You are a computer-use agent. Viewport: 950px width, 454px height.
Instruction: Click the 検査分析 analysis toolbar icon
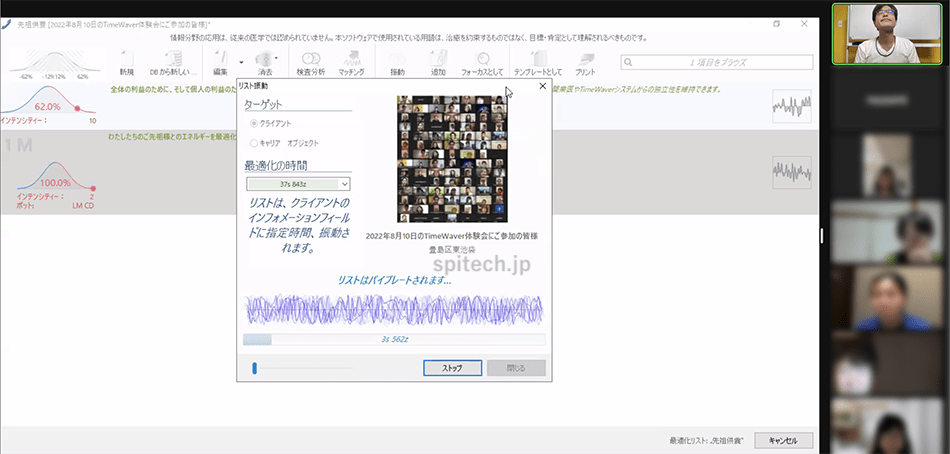pyautogui.click(x=311, y=63)
